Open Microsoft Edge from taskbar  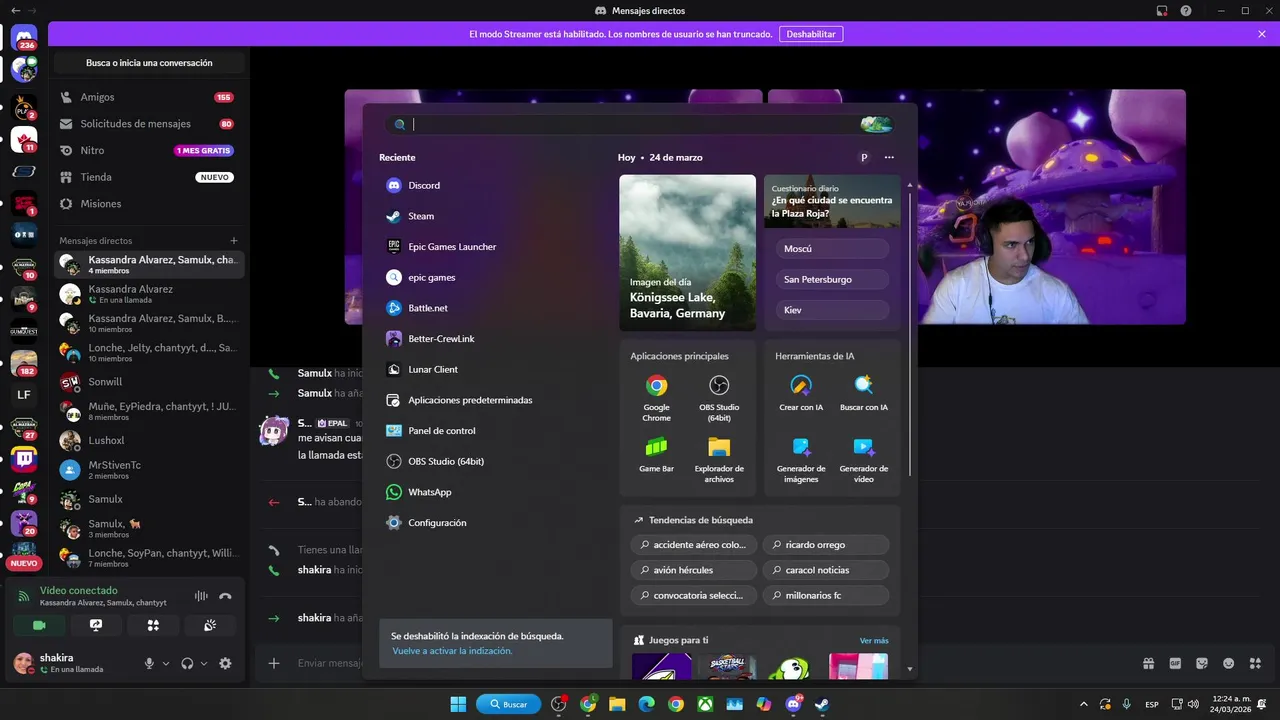click(646, 704)
